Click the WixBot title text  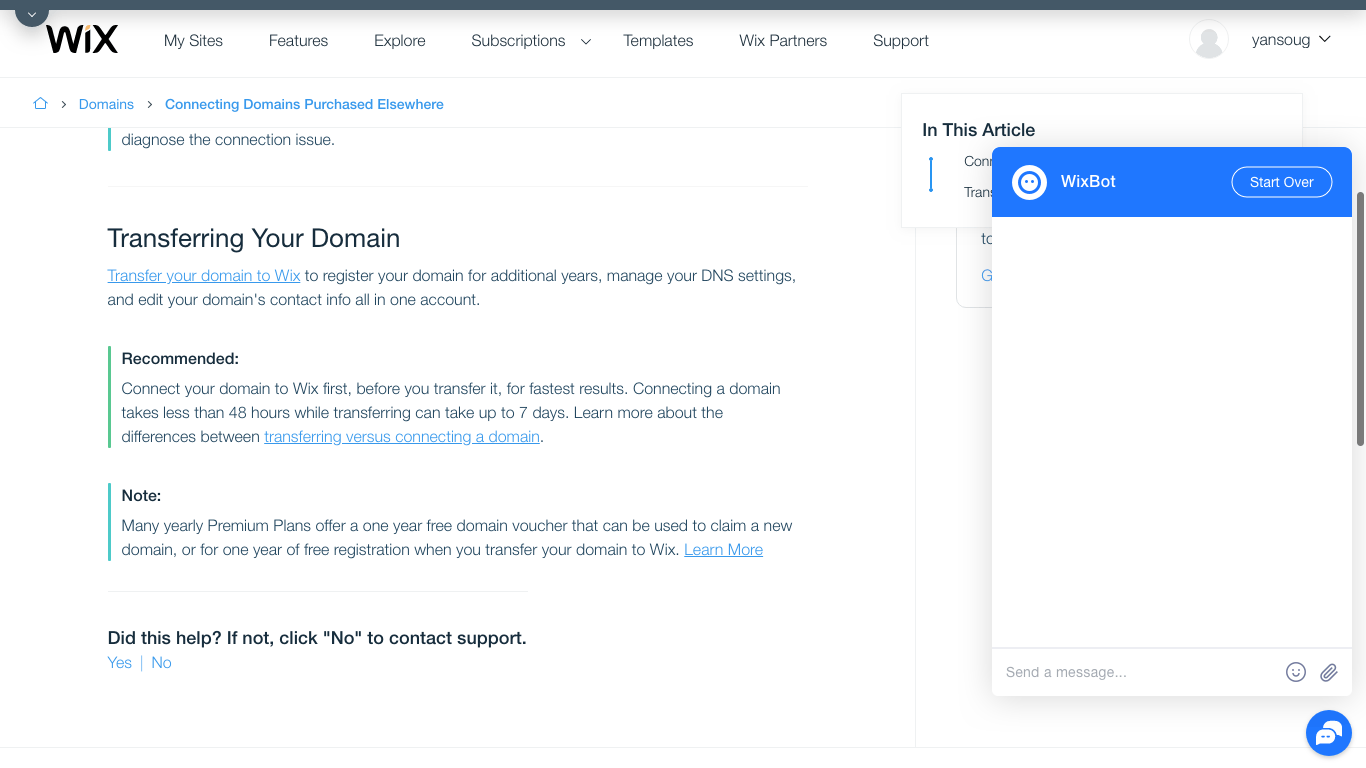(x=1088, y=182)
